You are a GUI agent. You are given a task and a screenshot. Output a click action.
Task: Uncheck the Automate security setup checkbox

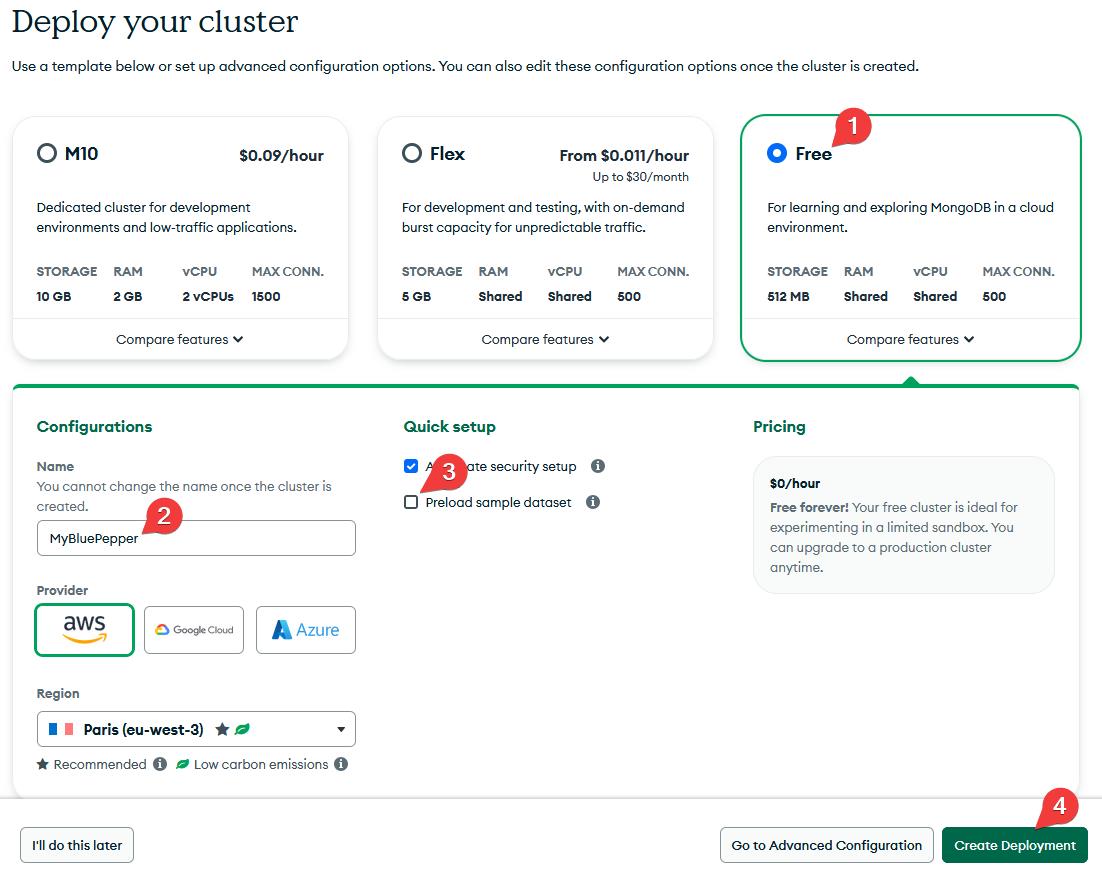coord(411,466)
